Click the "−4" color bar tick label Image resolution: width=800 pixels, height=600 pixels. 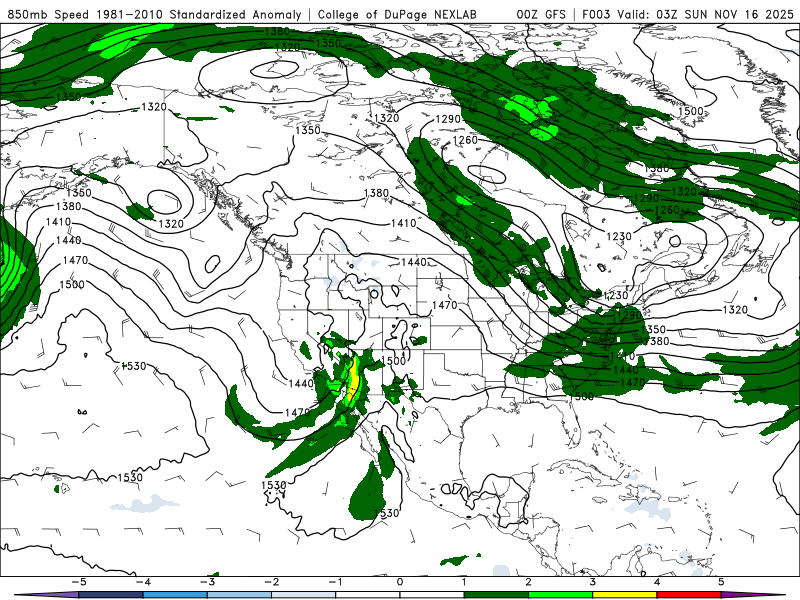tap(143, 582)
